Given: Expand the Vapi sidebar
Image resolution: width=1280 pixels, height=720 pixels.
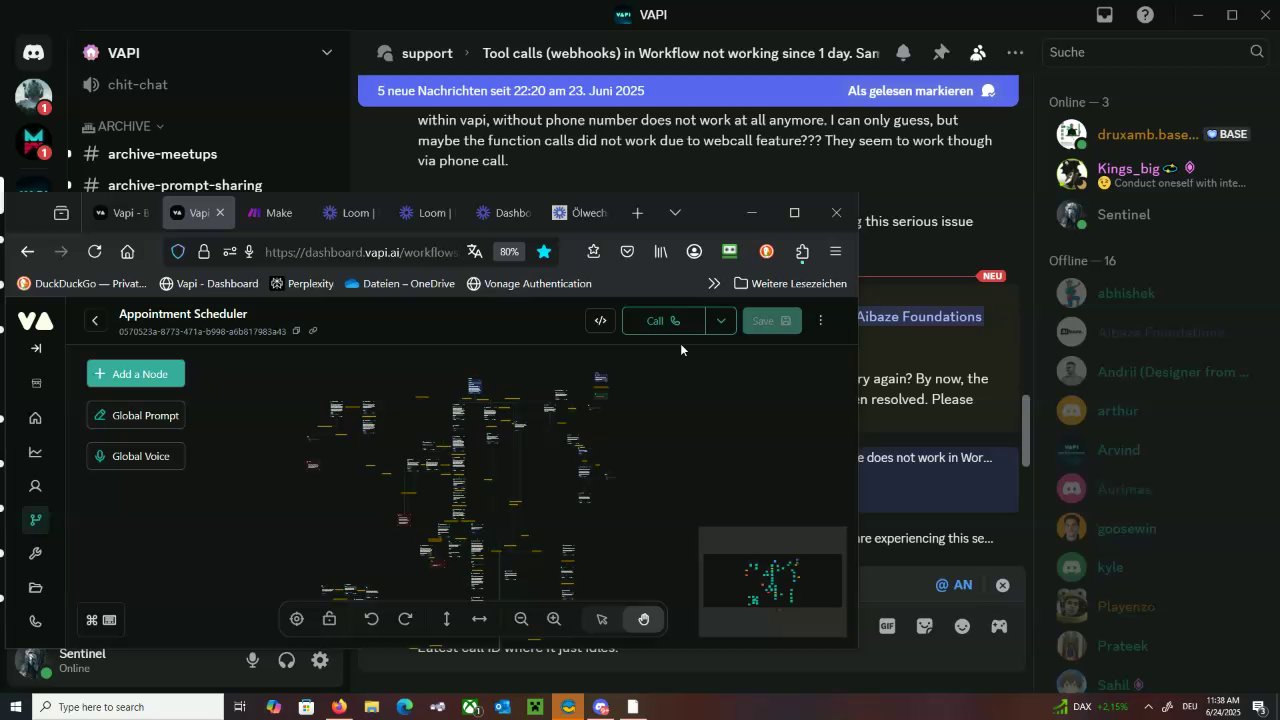Looking at the screenshot, I should 36,348.
